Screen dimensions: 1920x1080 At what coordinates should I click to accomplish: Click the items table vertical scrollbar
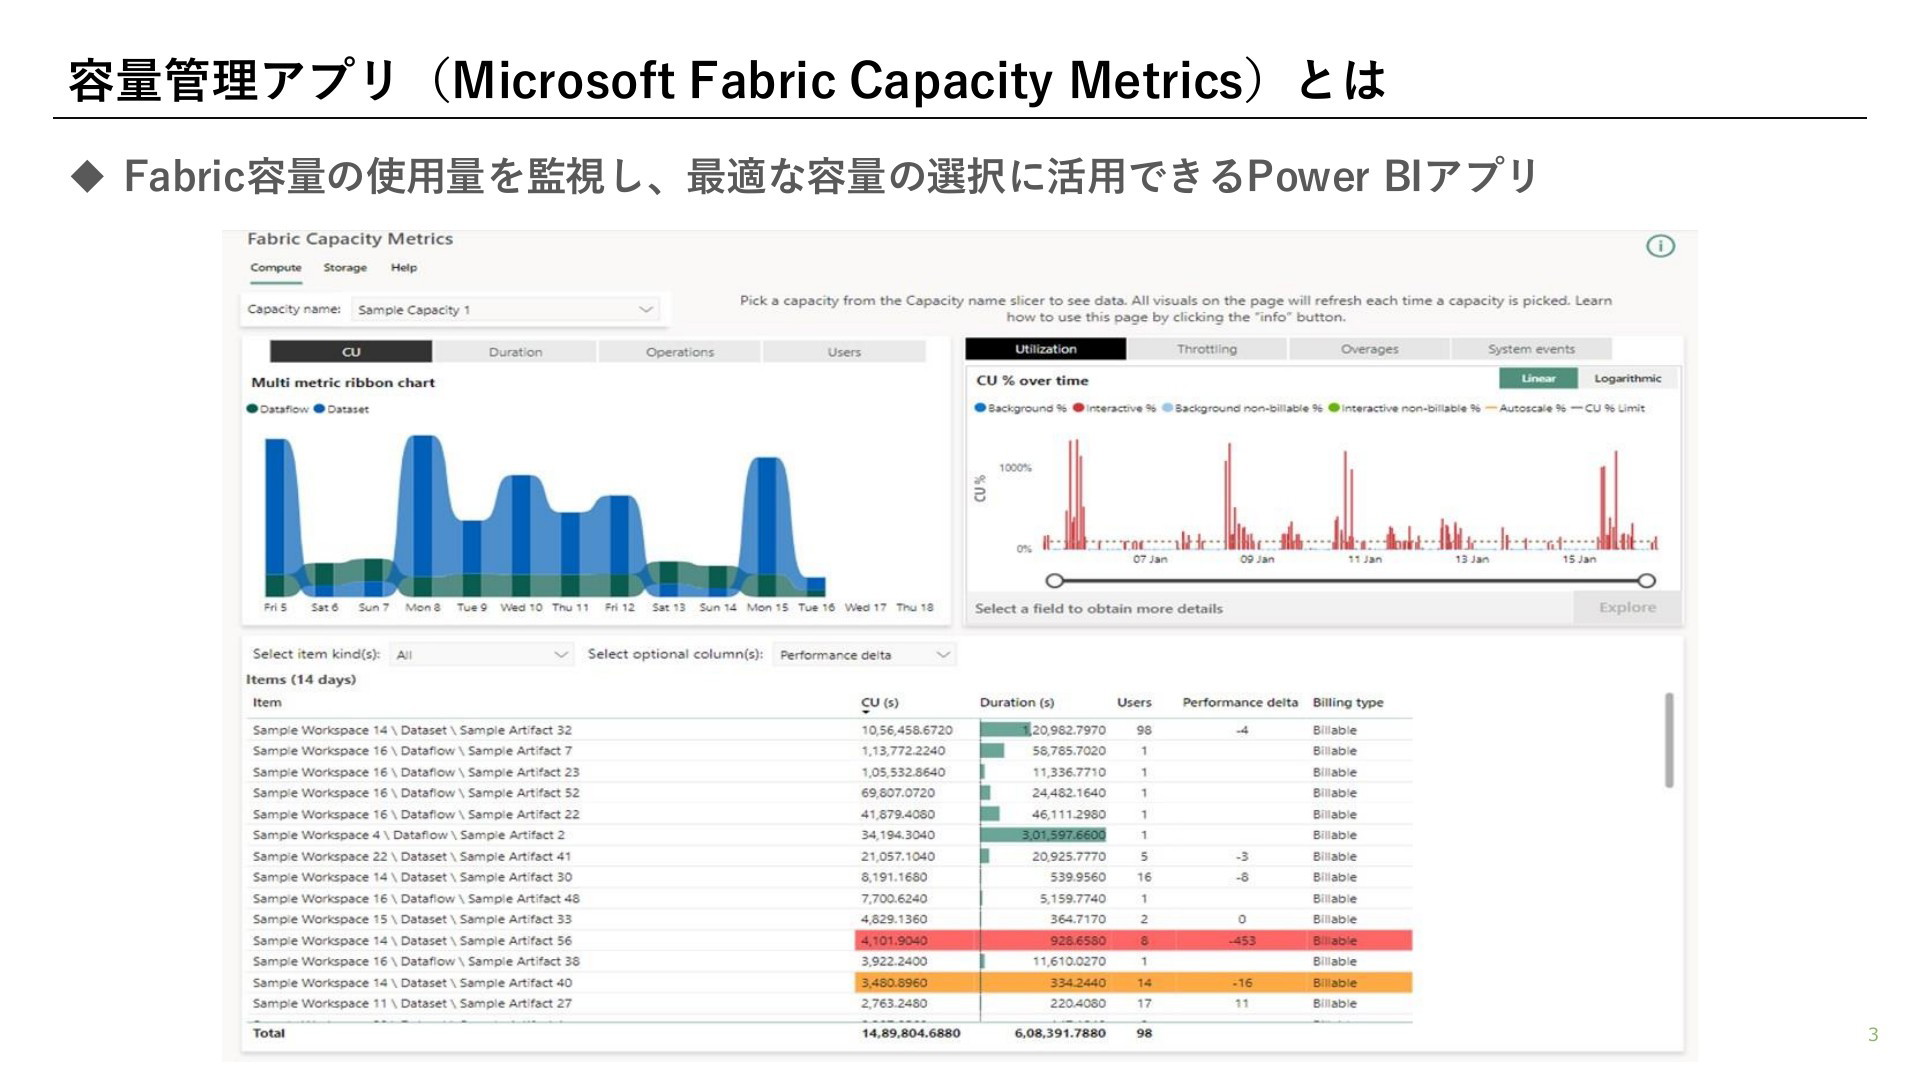1668,740
